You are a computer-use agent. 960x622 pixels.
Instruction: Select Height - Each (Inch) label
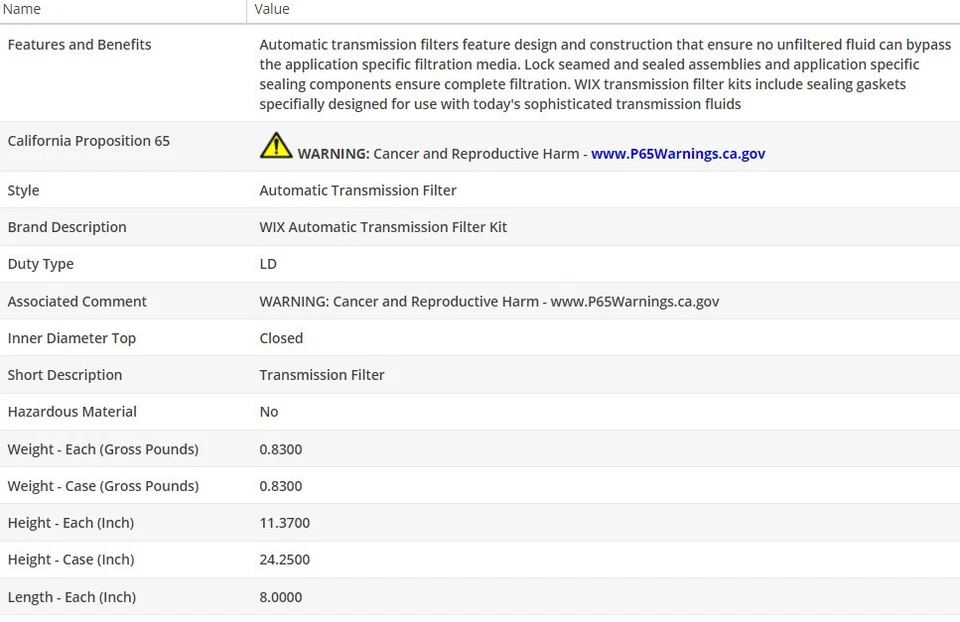coord(71,523)
